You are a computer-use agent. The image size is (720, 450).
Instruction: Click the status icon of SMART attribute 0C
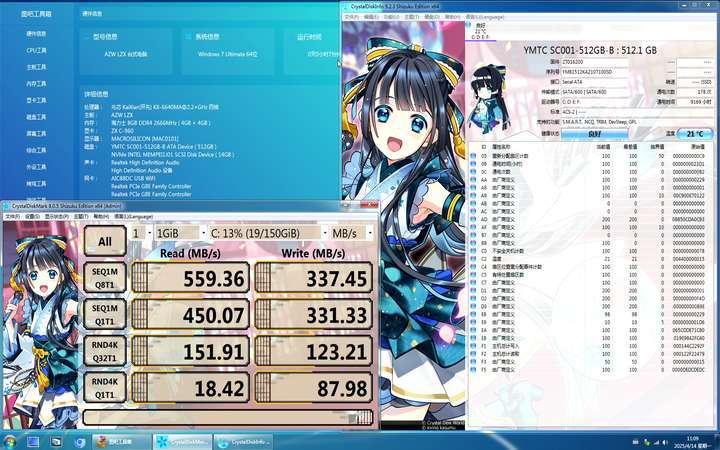coord(473,172)
